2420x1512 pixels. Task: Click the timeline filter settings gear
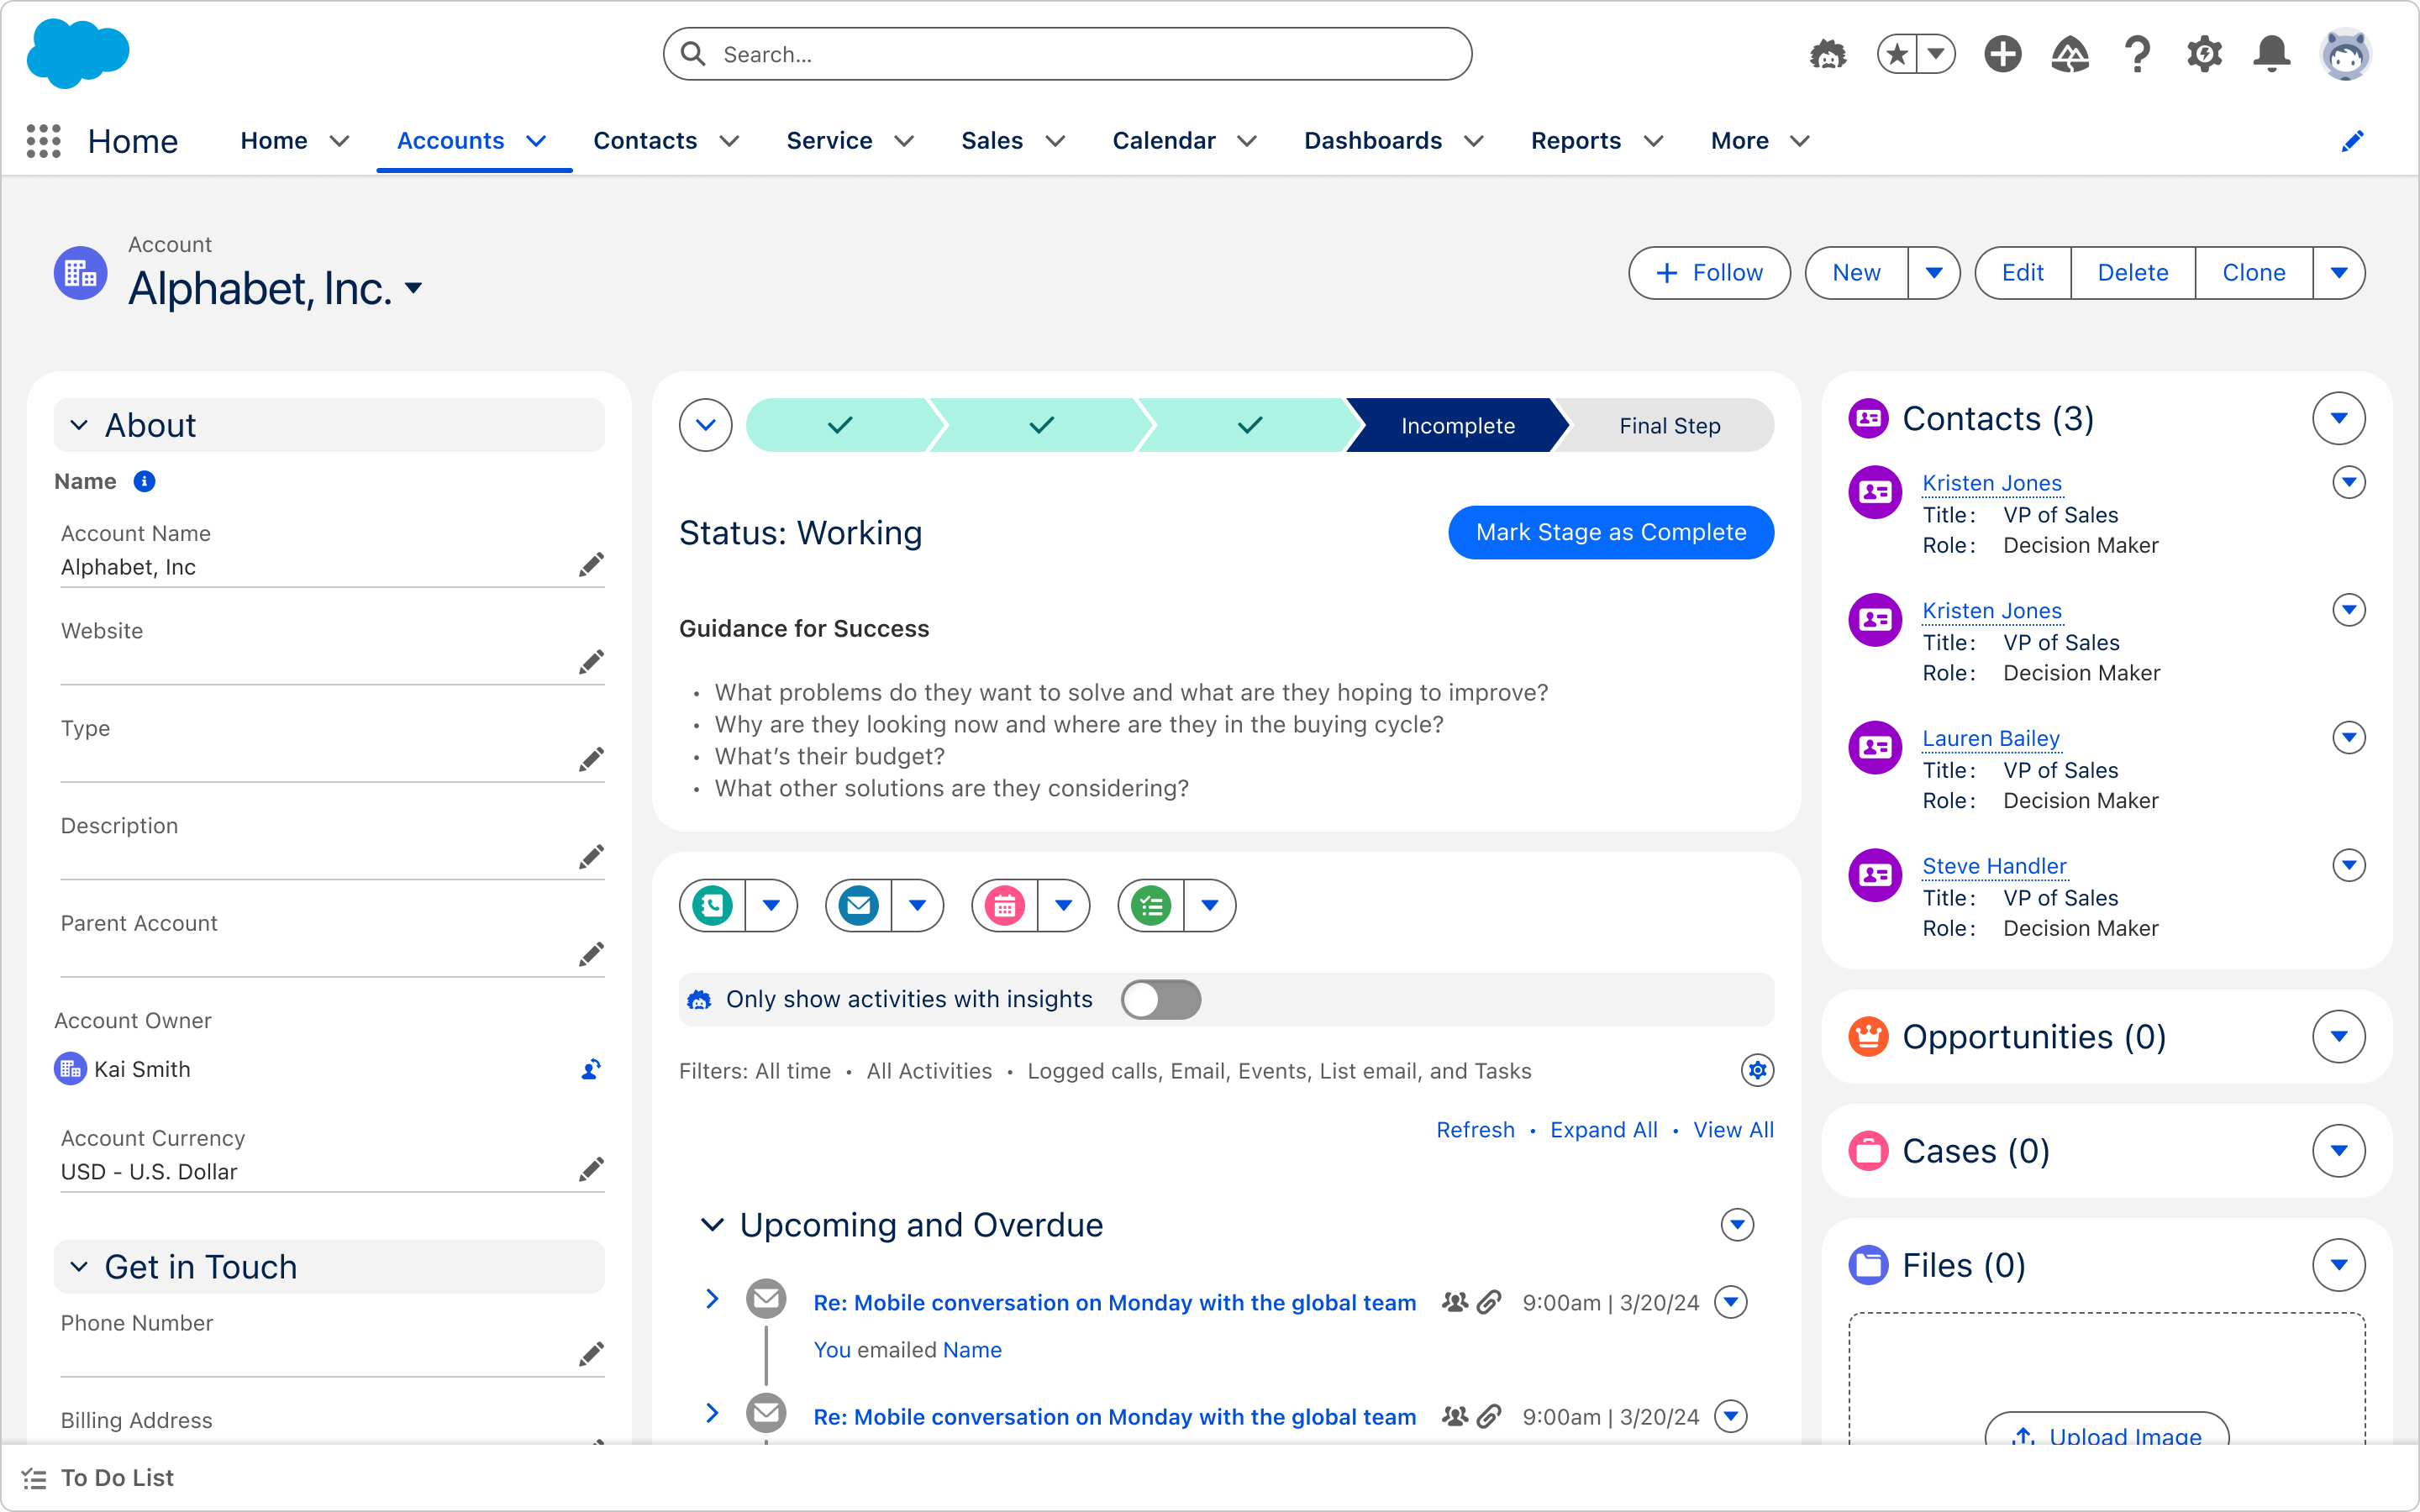pos(1757,1070)
